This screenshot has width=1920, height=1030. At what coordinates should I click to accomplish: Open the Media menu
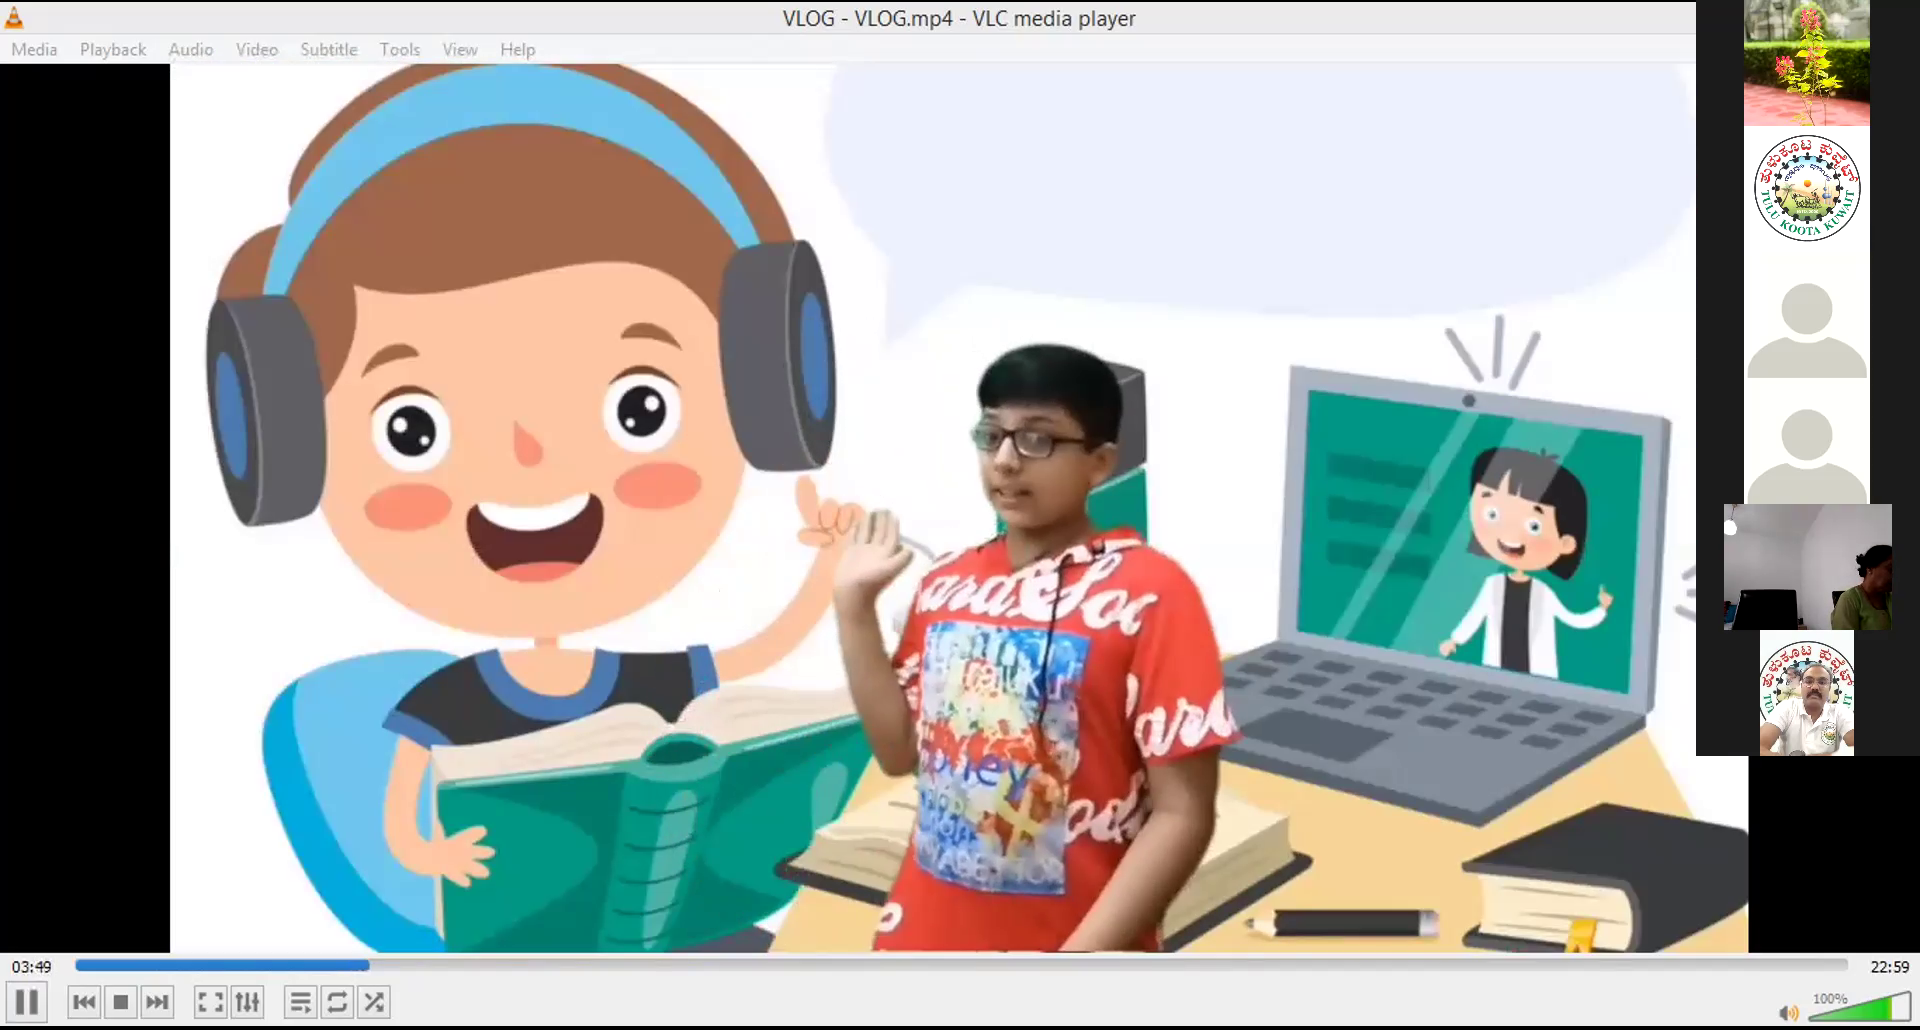(34, 49)
